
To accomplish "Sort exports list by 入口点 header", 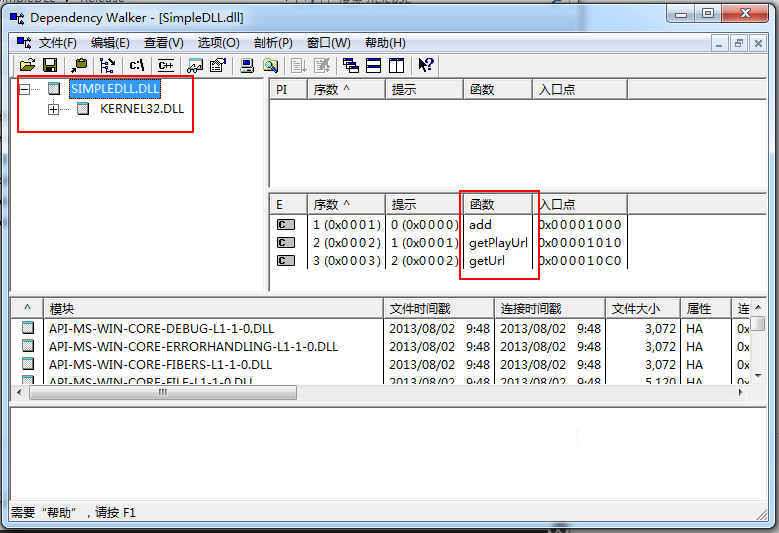I will coord(580,204).
